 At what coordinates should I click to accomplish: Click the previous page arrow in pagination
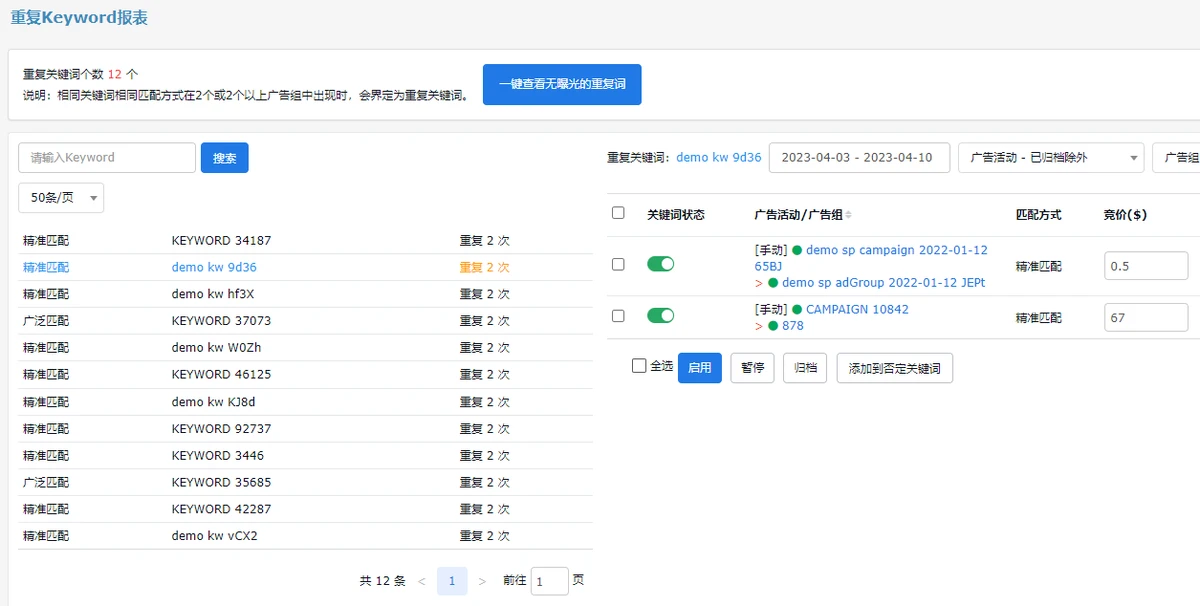(x=421, y=581)
